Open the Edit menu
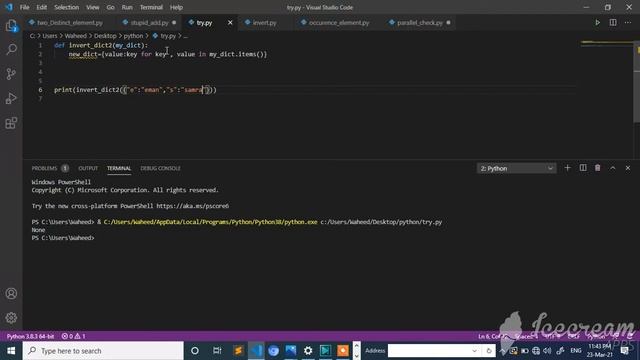Viewport: 640px width, 360px height. pos(42,7)
